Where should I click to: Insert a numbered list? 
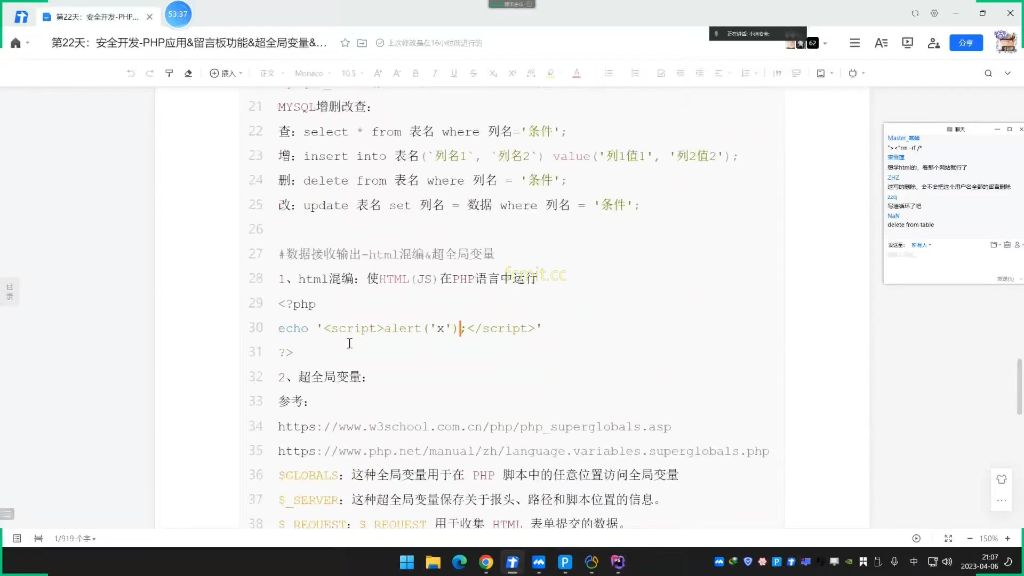point(634,73)
